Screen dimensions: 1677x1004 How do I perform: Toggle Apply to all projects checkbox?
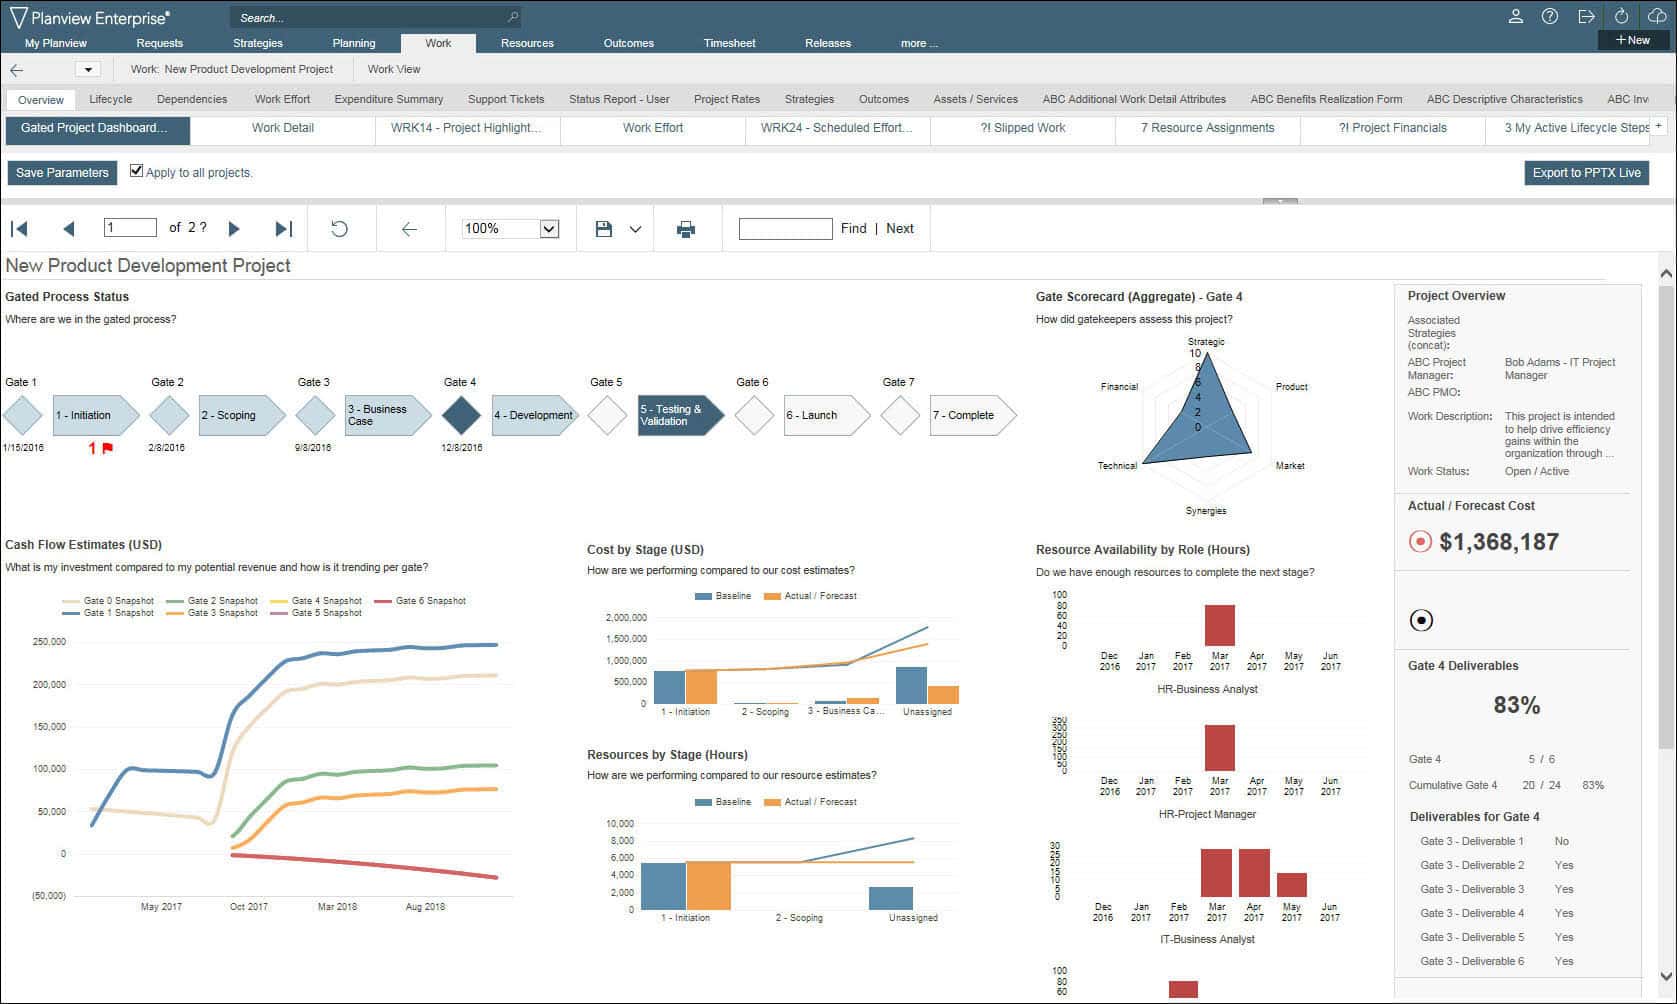[136, 171]
